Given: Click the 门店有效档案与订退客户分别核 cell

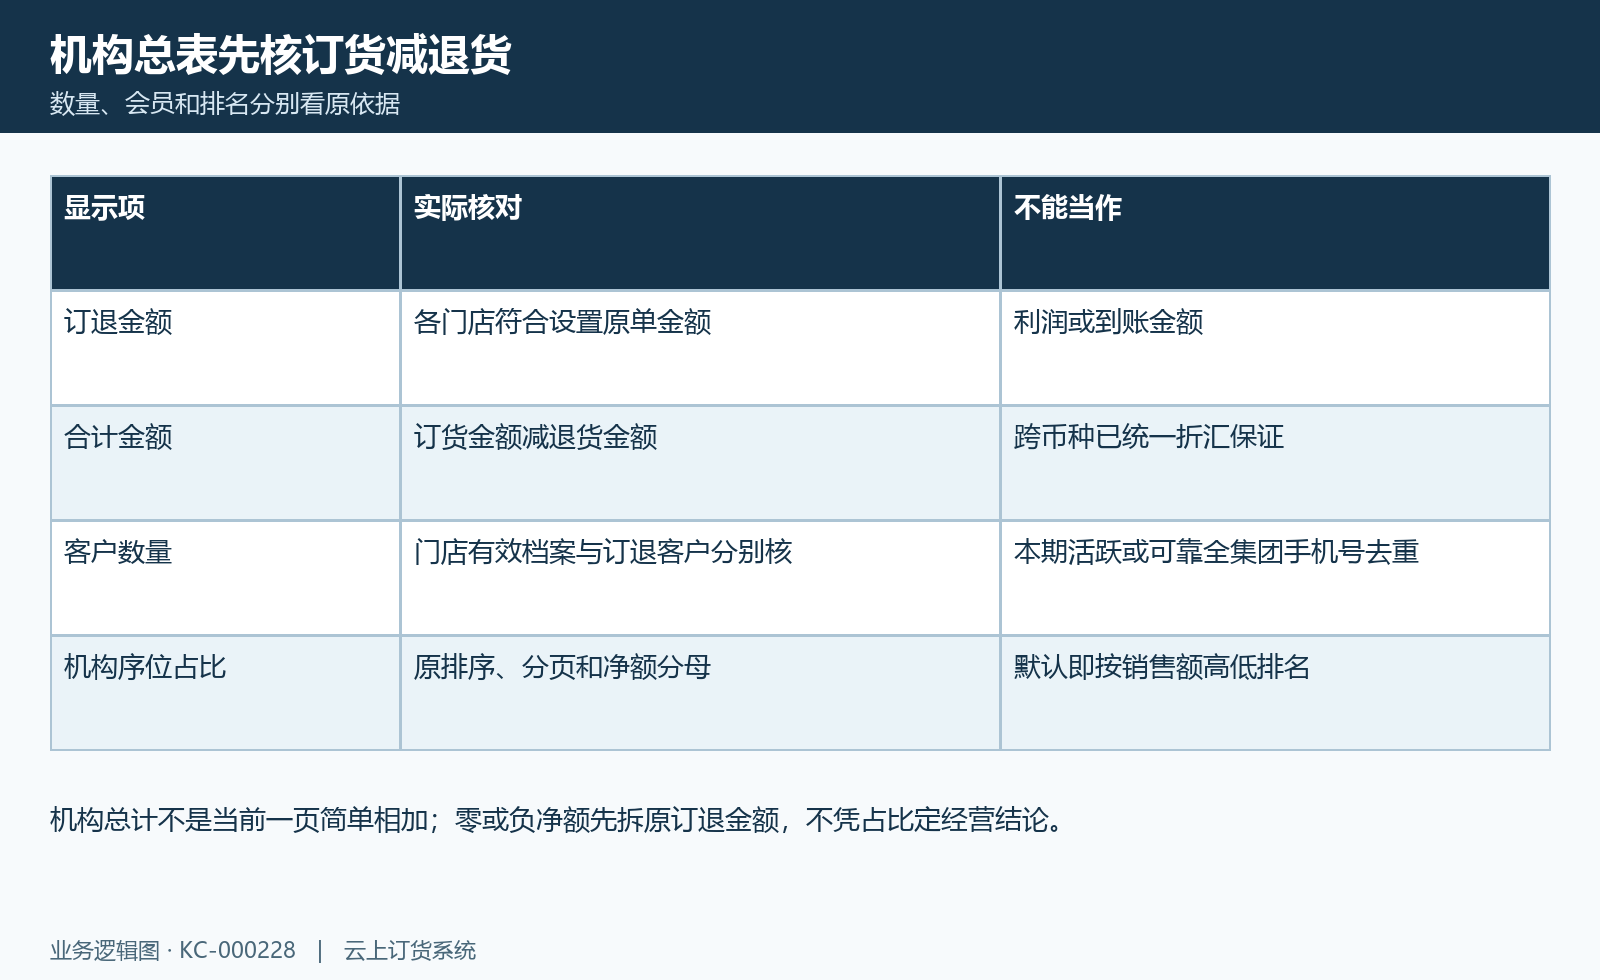Looking at the screenshot, I should coord(700,578).
